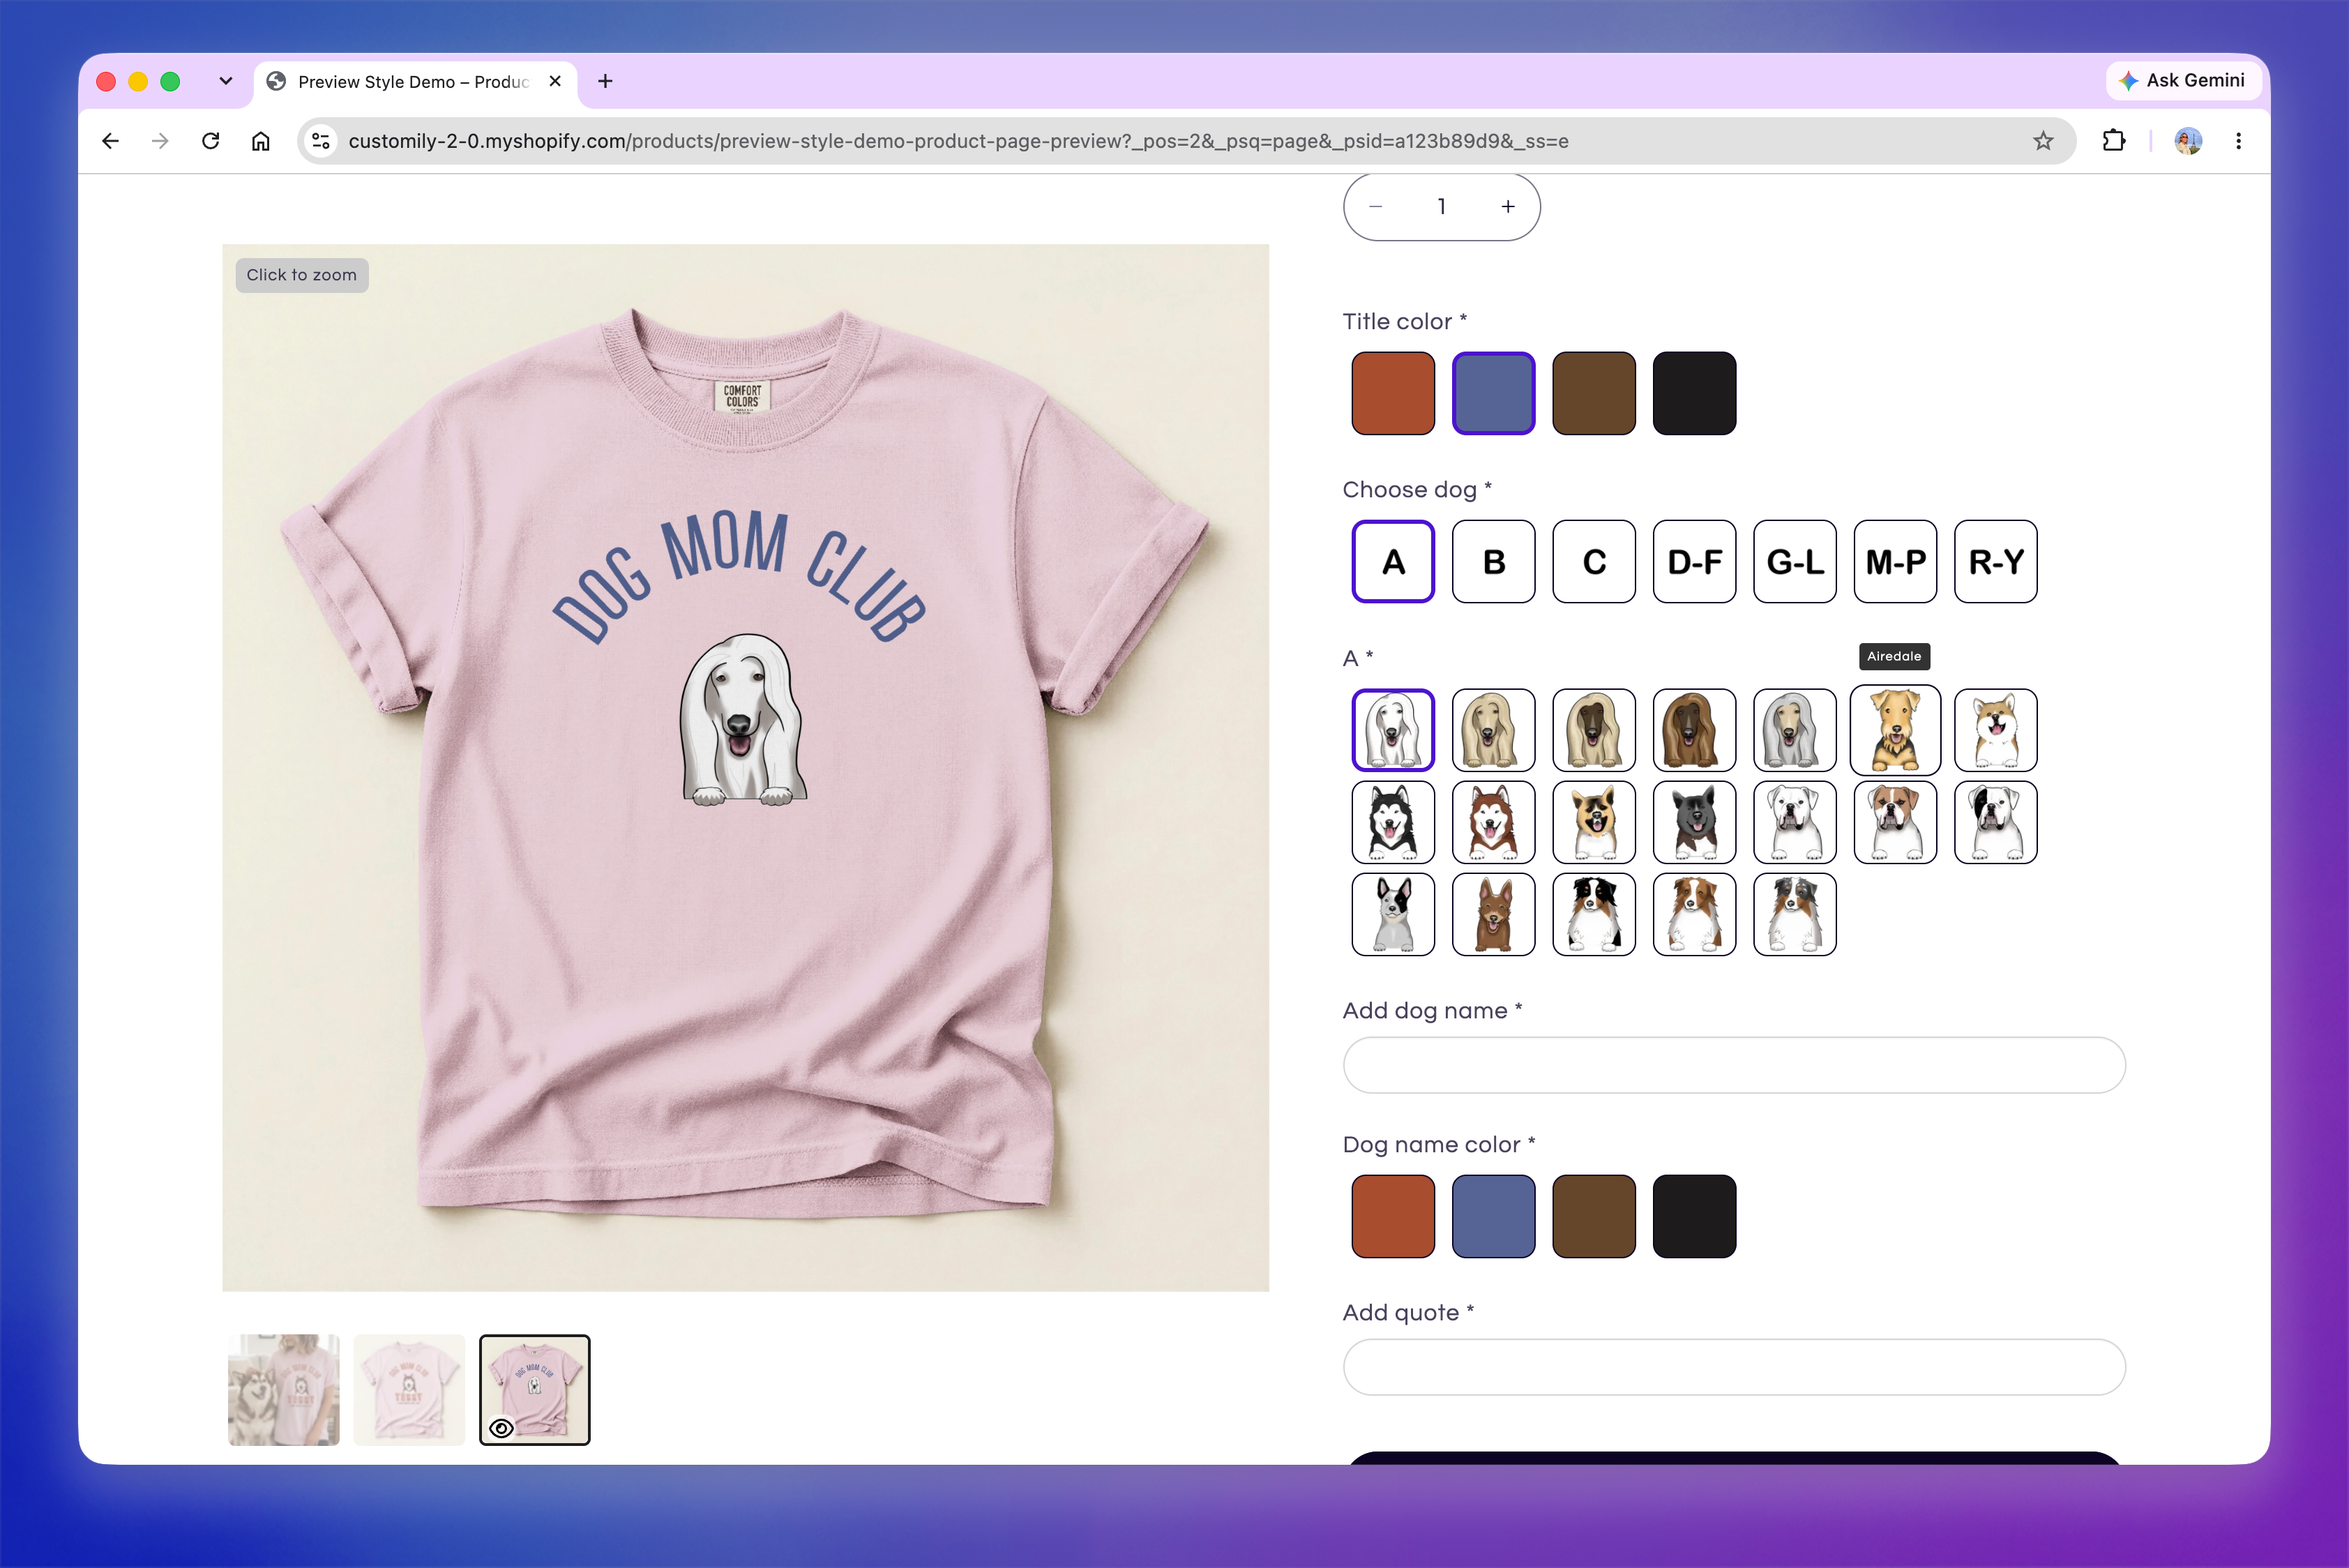Focus the Add quote field
This screenshot has height=1568, width=2349.
click(x=1734, y=1367)
